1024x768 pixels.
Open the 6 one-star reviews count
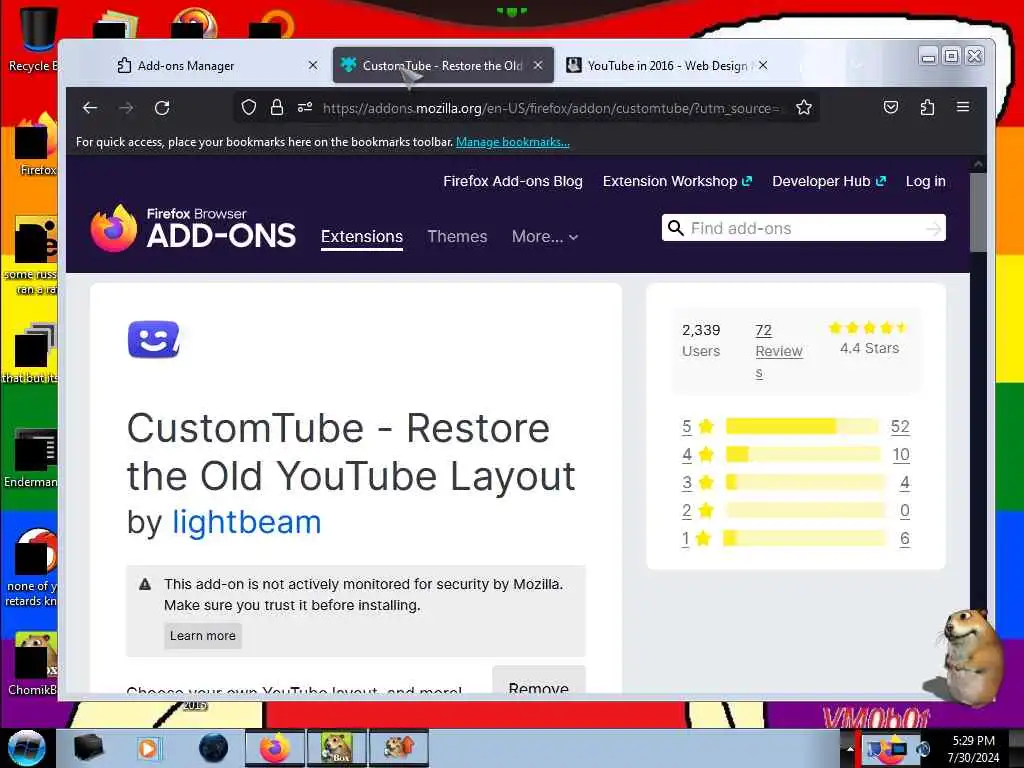click(x=904, y=538)
